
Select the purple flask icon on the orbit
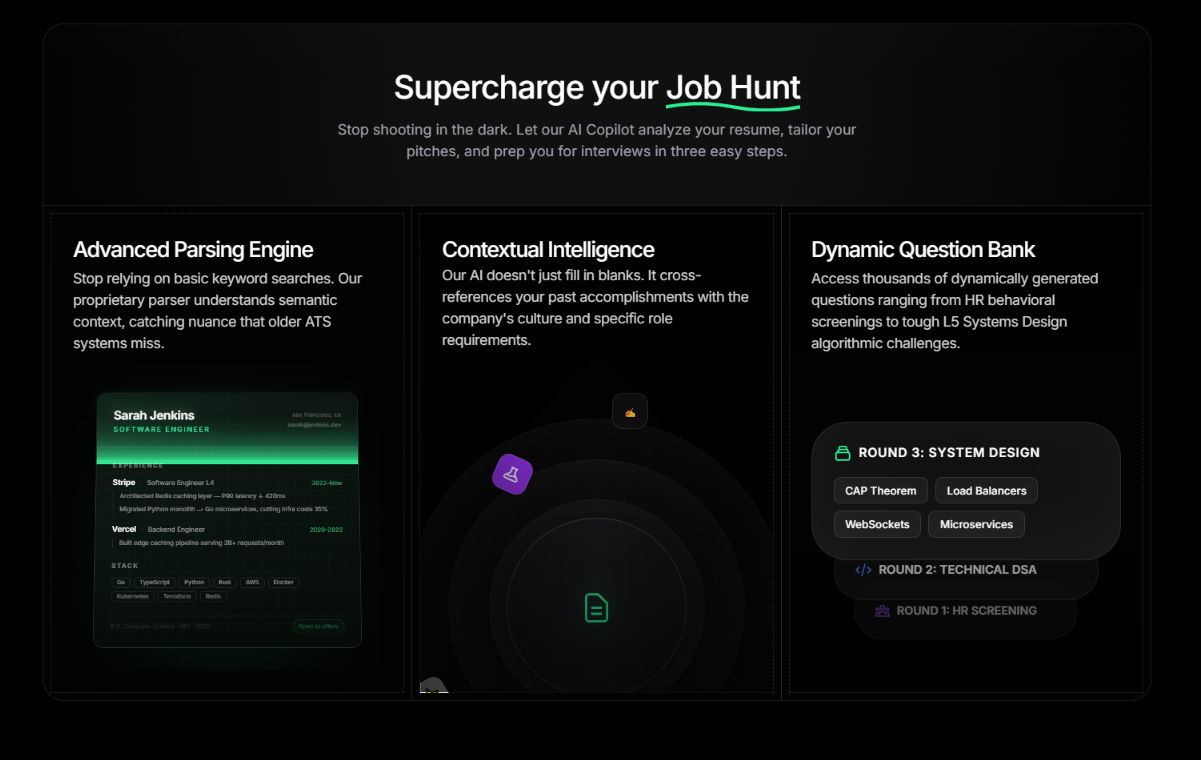(512, 475)
